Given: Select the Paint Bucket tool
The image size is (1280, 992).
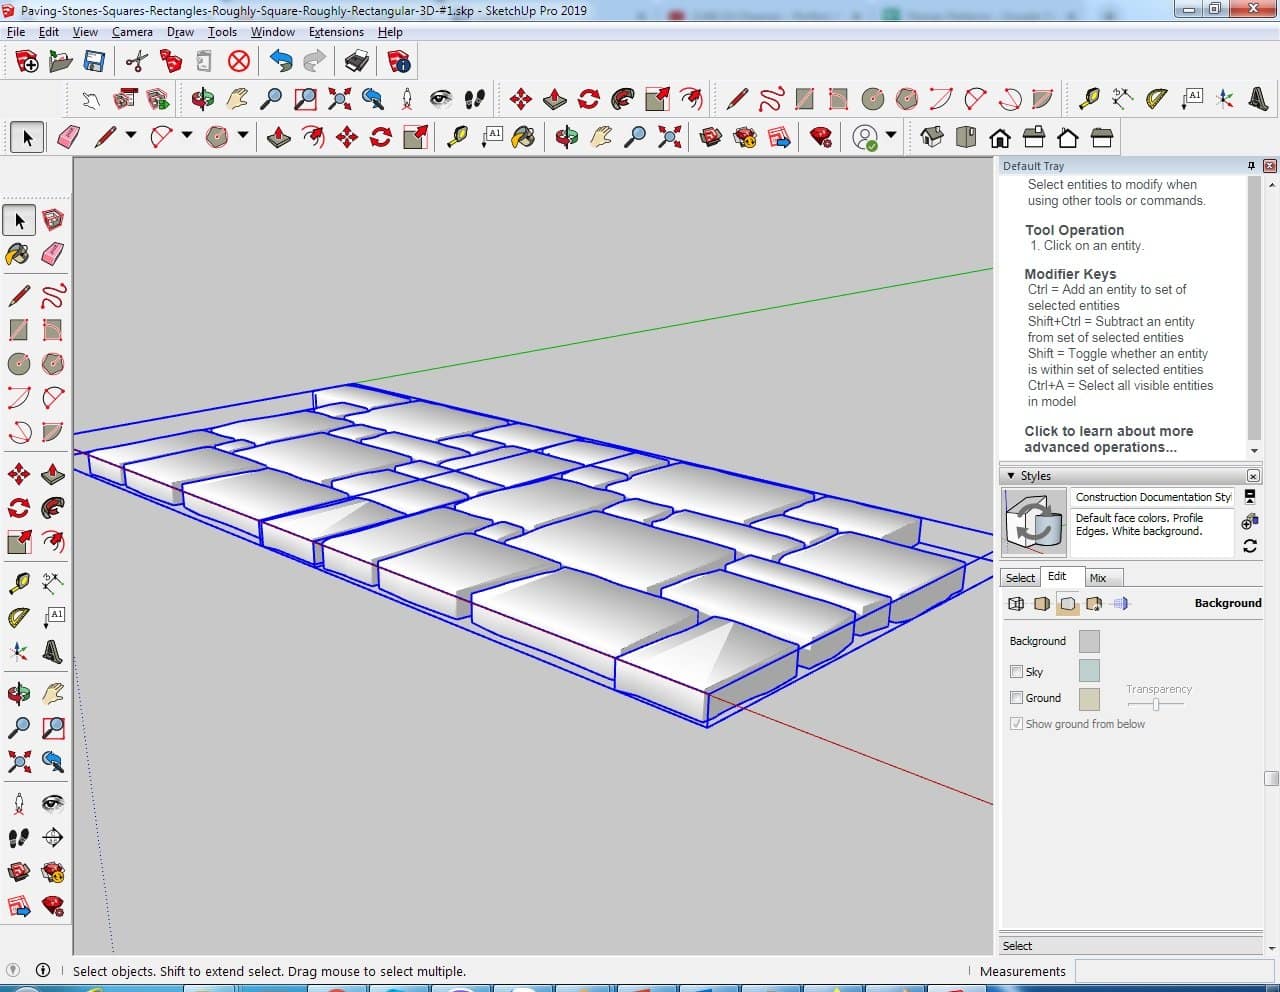Looking at the screenshot, I should pos(18,254).
